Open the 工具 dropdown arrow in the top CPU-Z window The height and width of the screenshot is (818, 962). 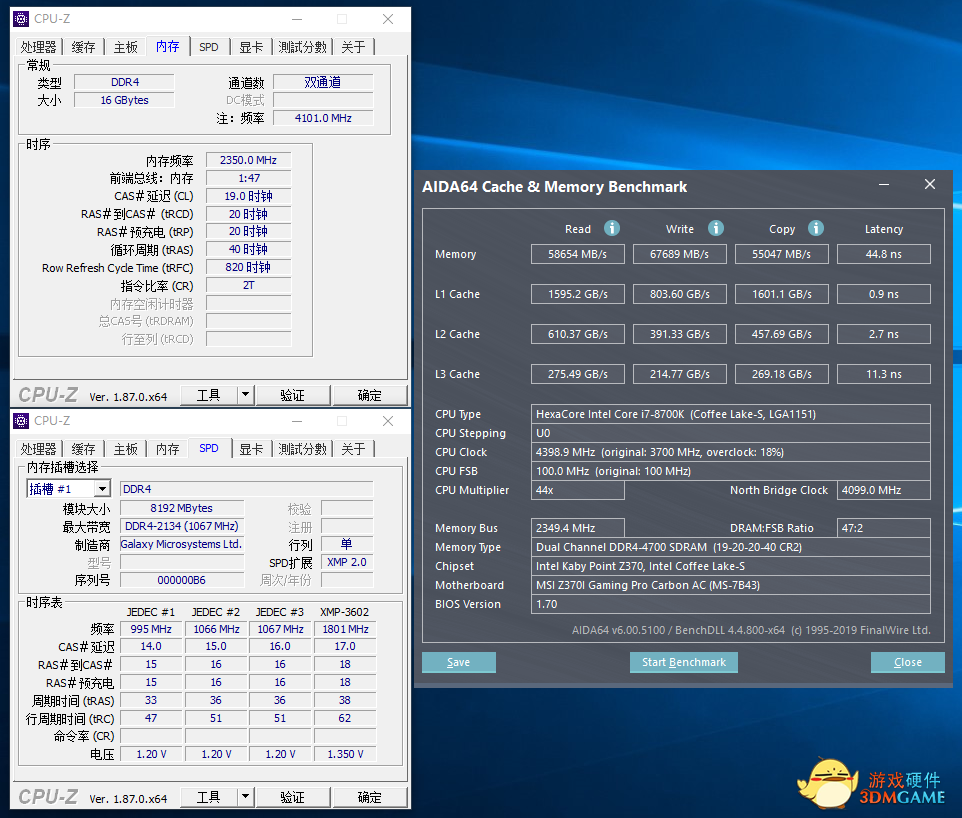coord(245,395)
